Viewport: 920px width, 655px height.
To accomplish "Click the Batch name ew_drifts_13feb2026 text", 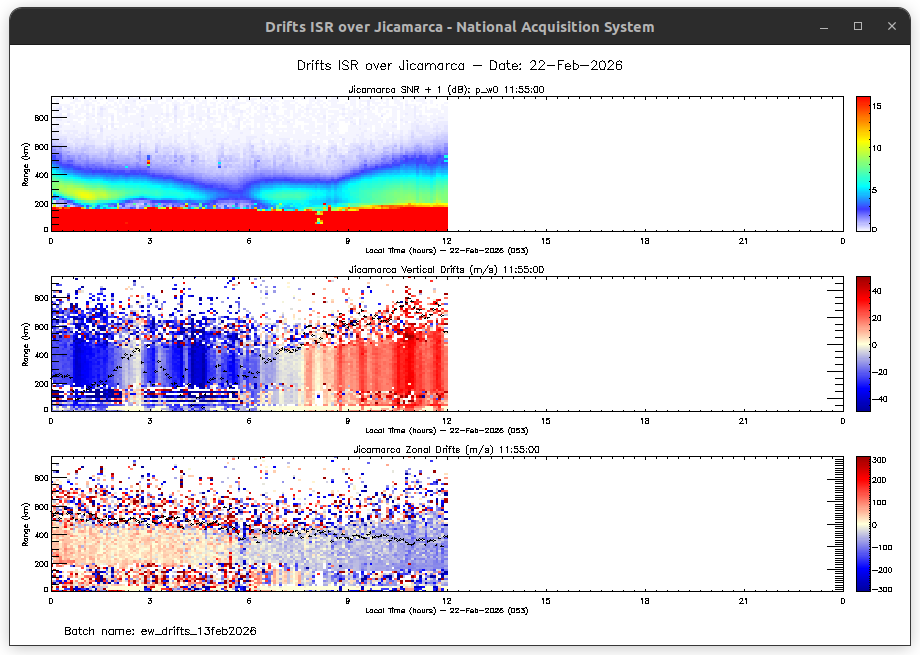I will point(160,631).
